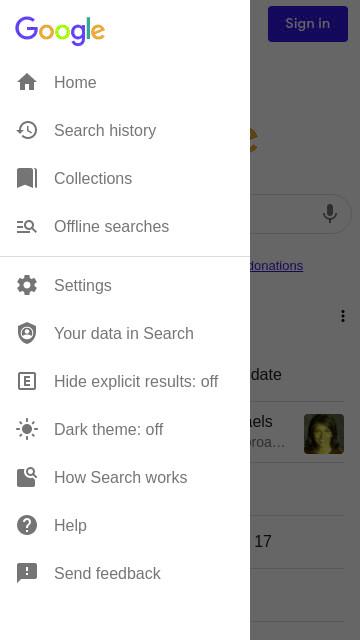Open the Search history clock icon
Viewport: 360px width, 640px height.
coord(27,130)
